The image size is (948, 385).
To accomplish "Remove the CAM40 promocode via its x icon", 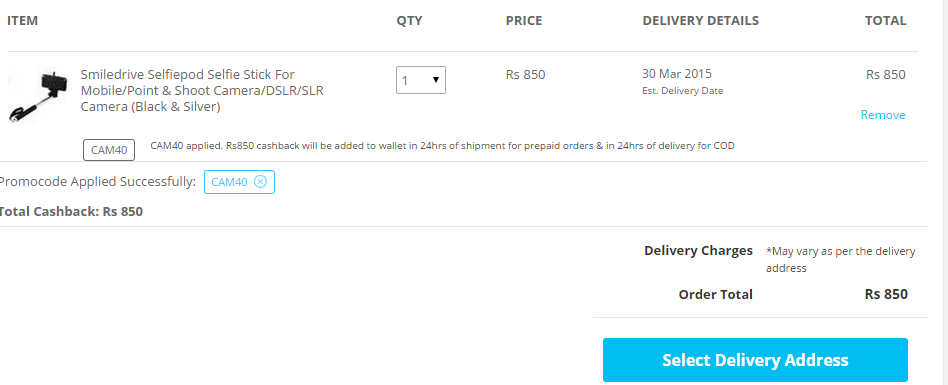I will [x=260, y=182].
